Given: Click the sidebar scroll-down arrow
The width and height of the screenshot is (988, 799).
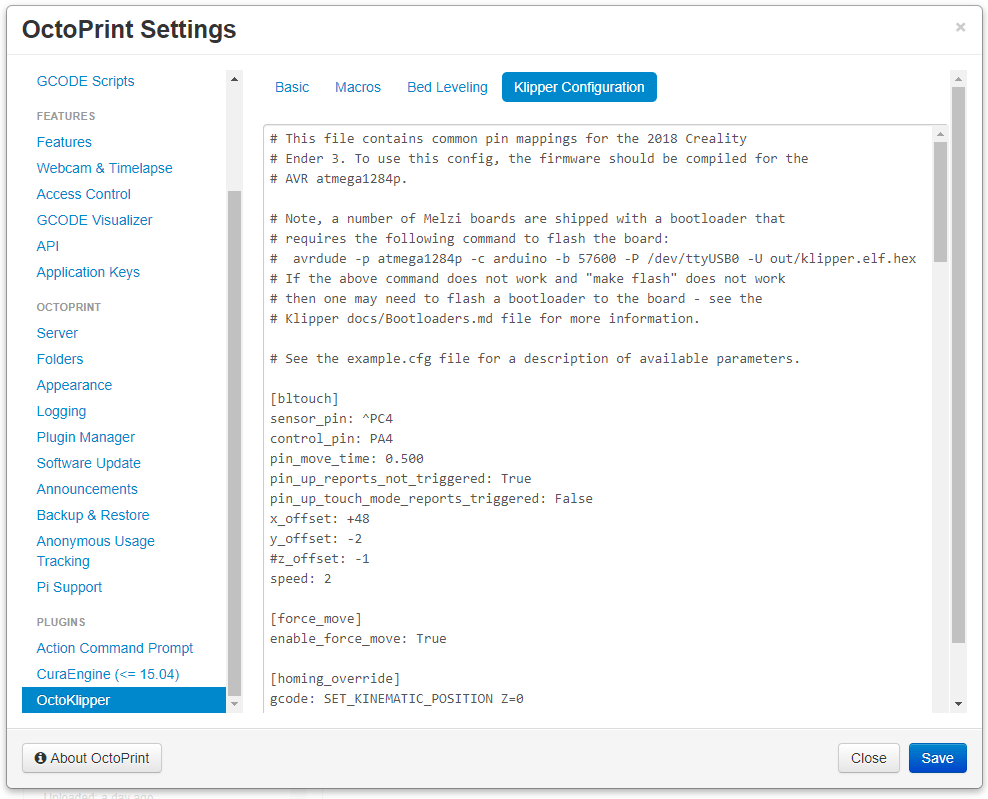Looking at the screenshot, I should click(x=234, y=704).
